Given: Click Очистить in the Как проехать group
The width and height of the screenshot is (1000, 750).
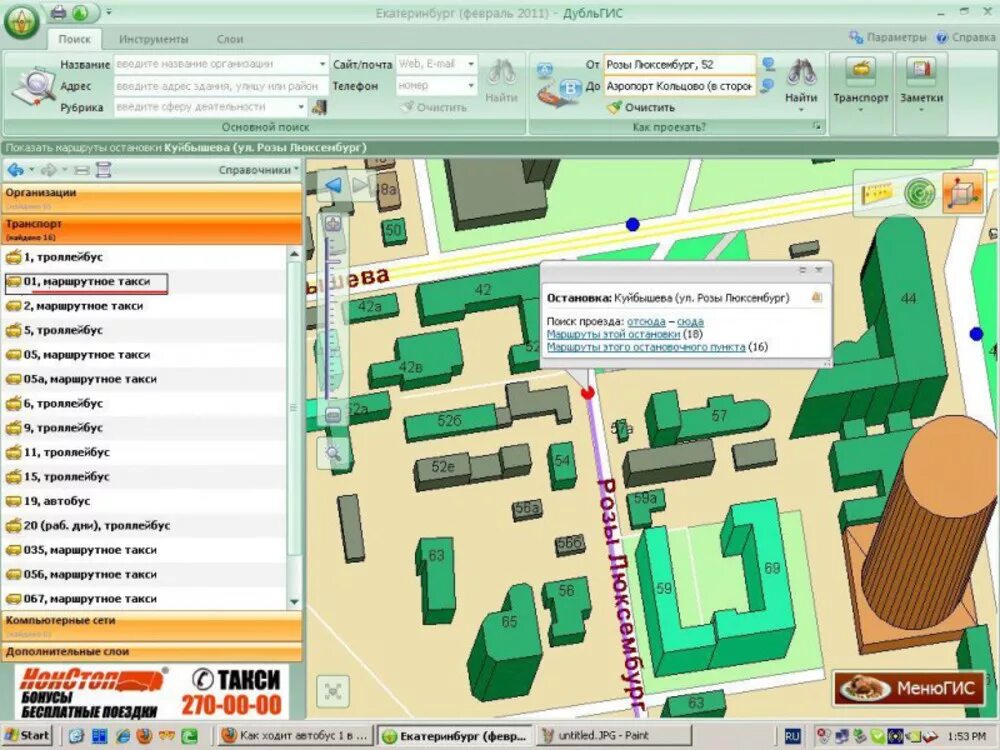Looking at the screenshot, I should coord(641,107).
